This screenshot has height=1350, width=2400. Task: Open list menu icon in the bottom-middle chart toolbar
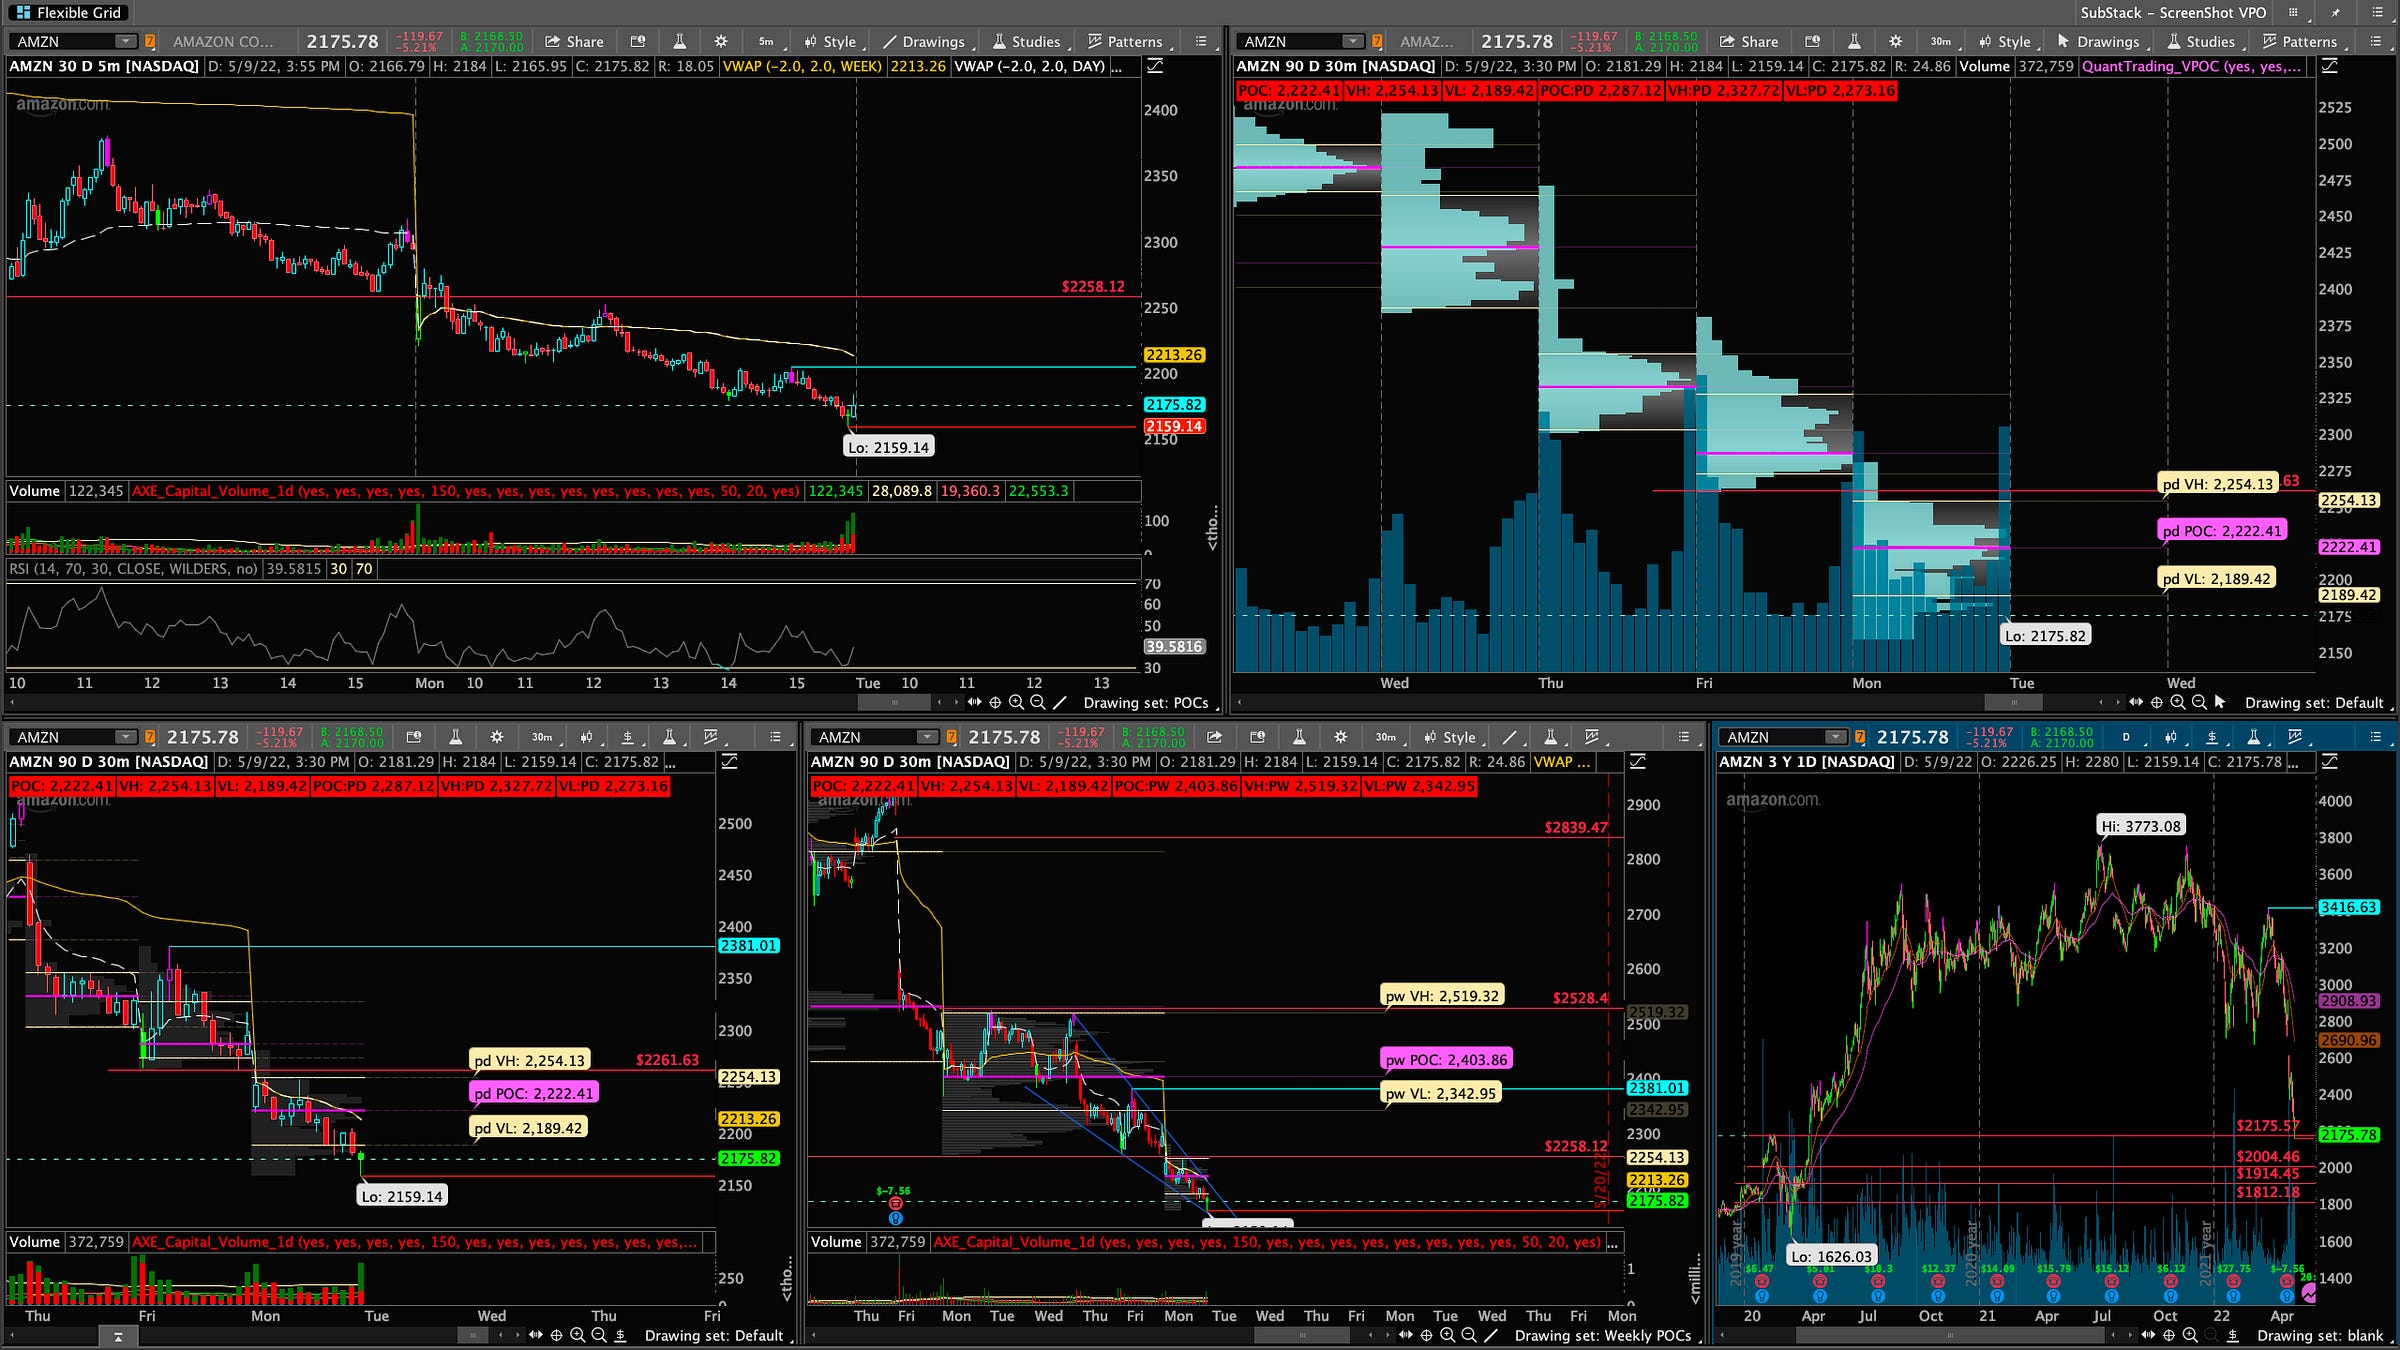1684,737
